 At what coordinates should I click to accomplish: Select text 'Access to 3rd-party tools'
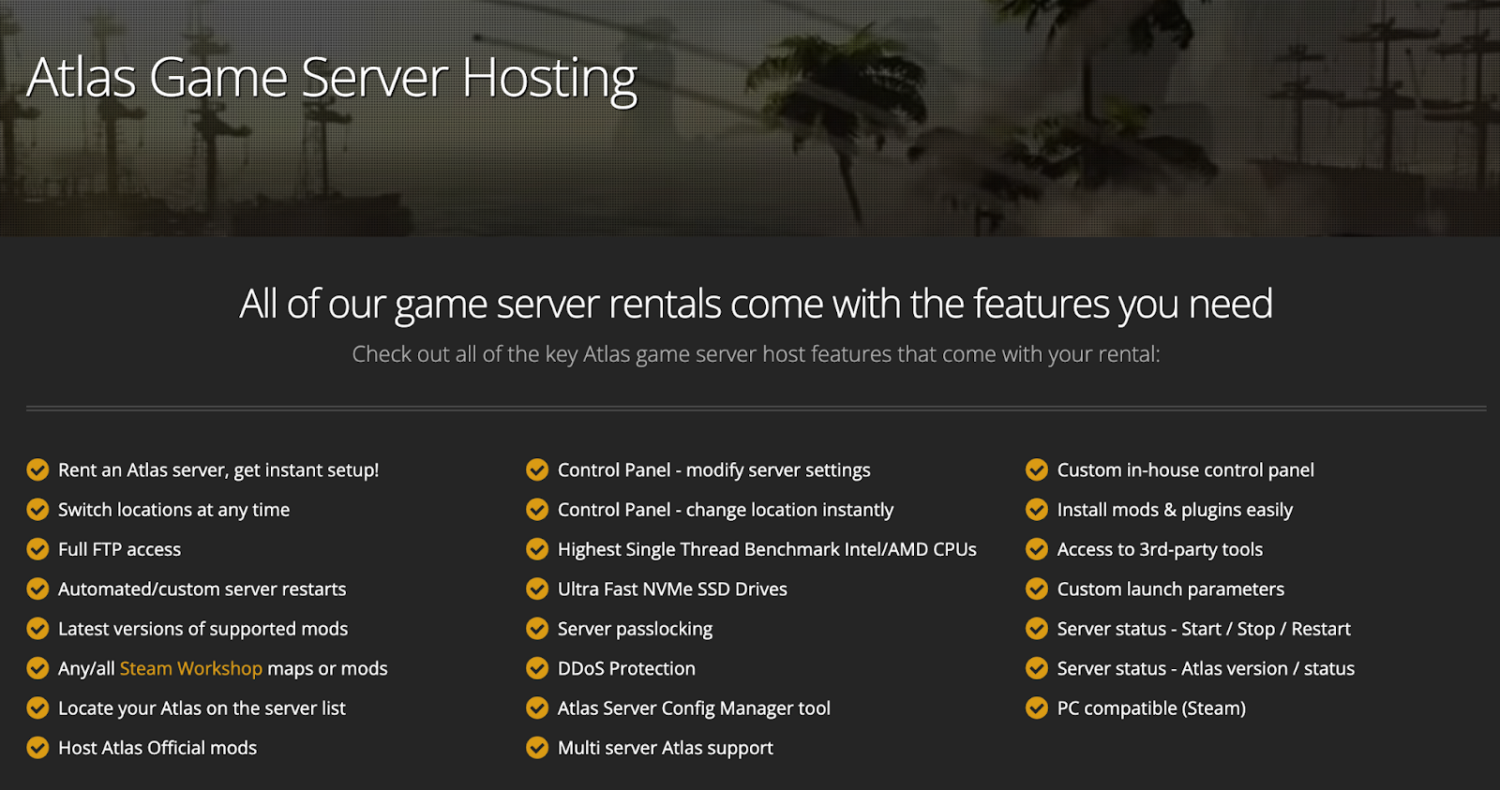point(1160,549)
